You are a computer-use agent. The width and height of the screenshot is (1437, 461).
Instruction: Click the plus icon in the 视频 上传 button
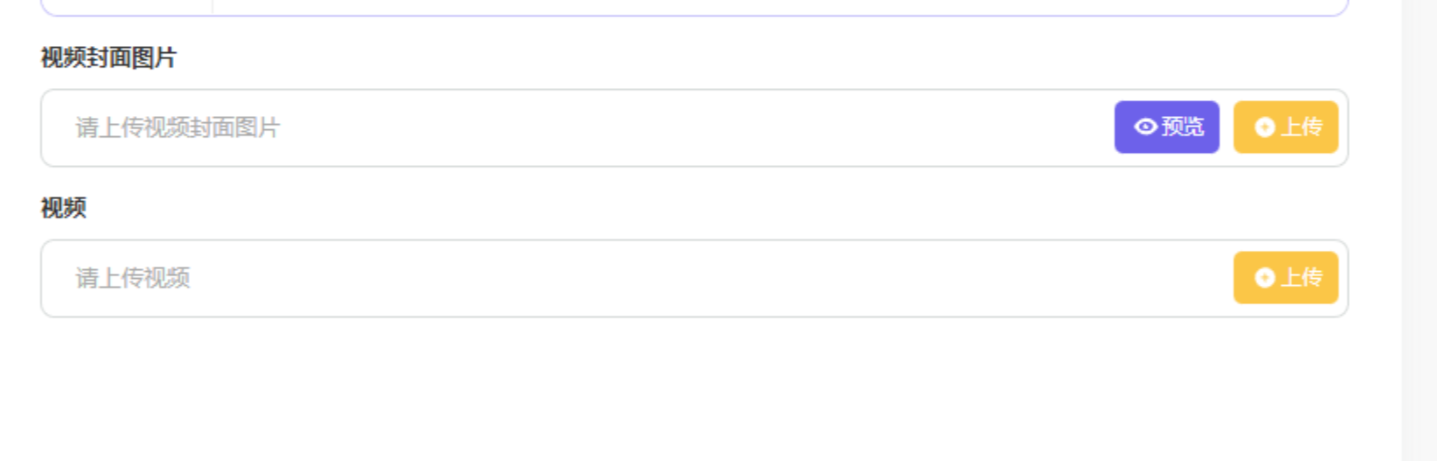click(x=1265, y=278)
